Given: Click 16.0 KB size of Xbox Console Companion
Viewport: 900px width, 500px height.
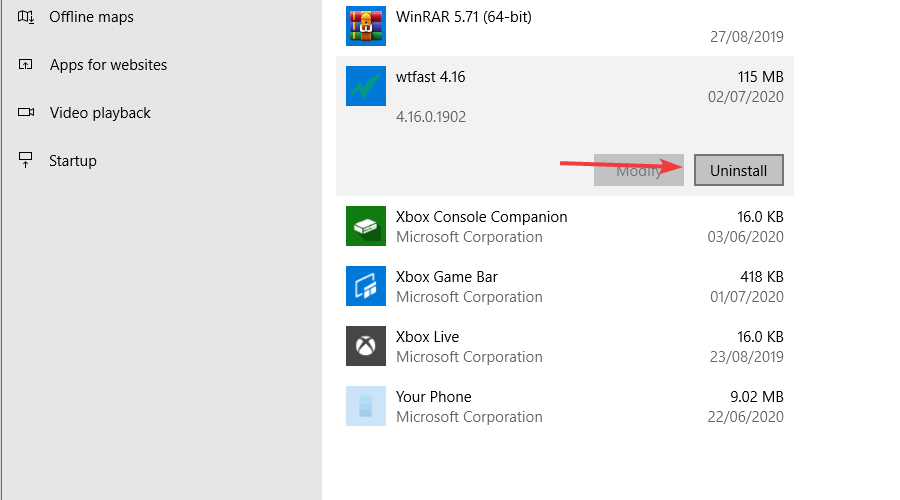Looking at the screenshot, I should [x=760, y=217].
